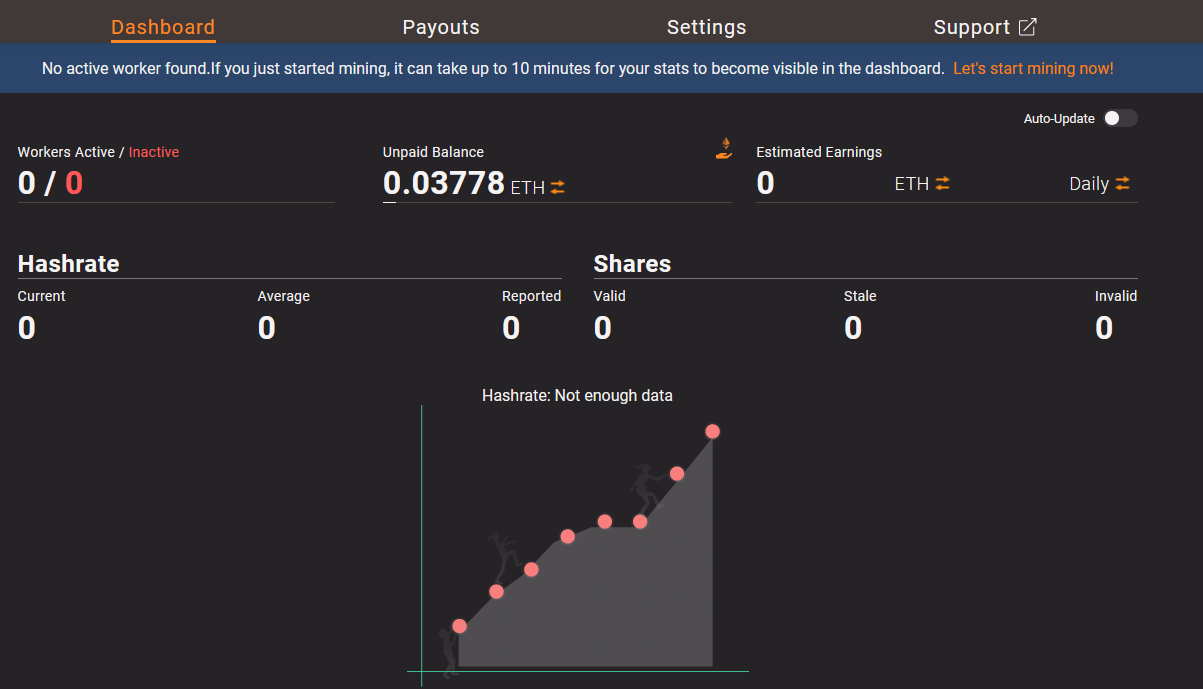The height and width of the screenshot is (689, 1203).
Task: Click the payout hand icon above Unpaid Balance
Action: pyautogui.click(x=724, y=149)
